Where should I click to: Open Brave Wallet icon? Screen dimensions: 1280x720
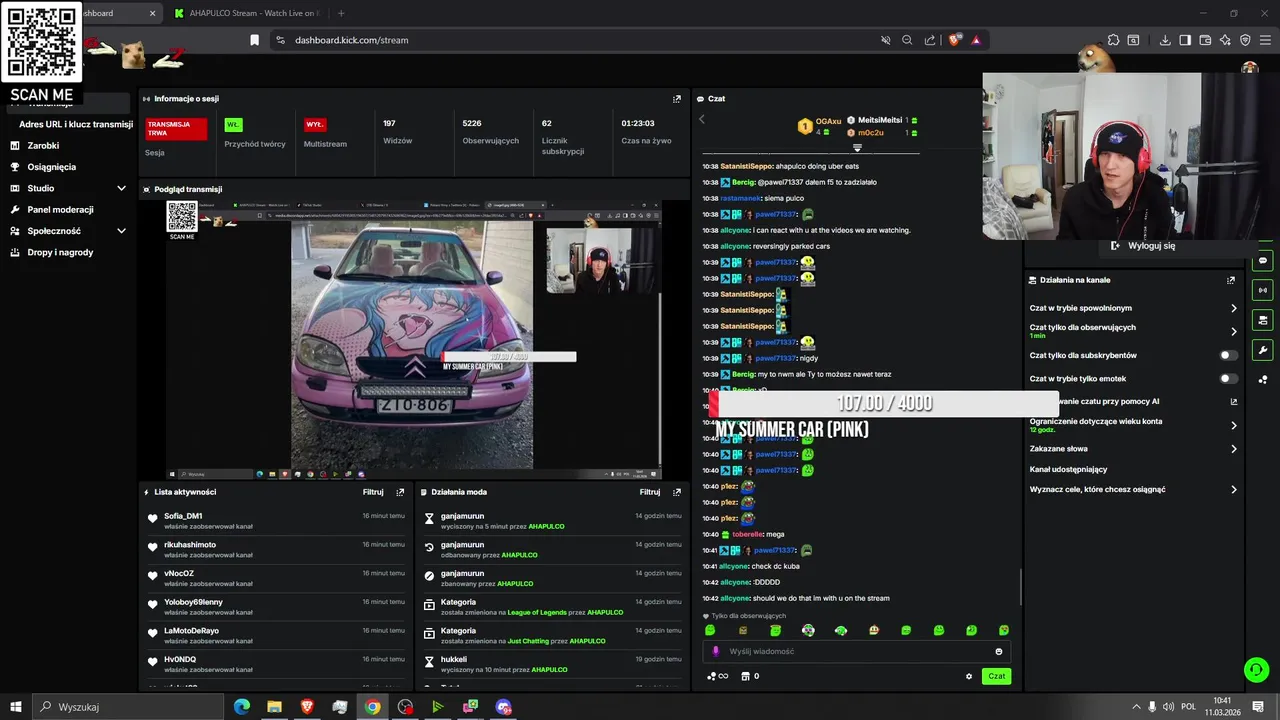pos(1205,40)
